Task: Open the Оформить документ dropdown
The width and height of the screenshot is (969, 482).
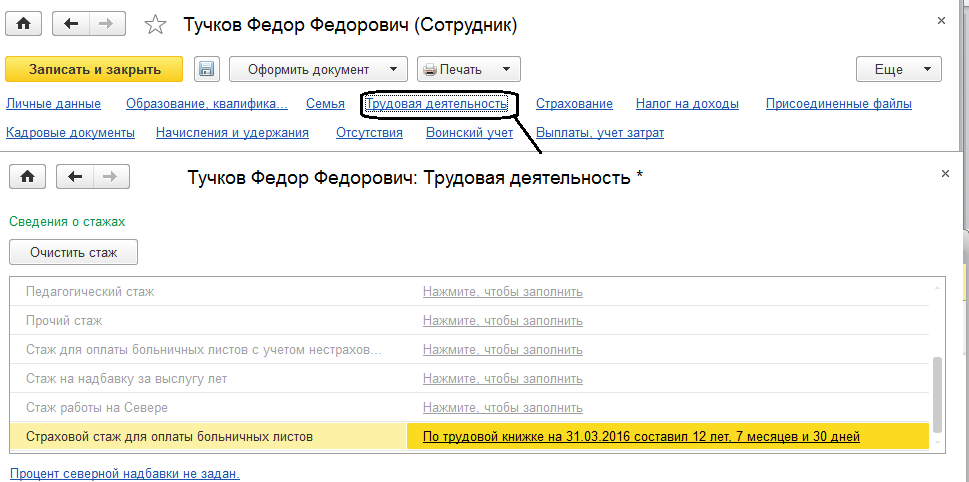Action: pyautogui.click(x=318, y=69)
